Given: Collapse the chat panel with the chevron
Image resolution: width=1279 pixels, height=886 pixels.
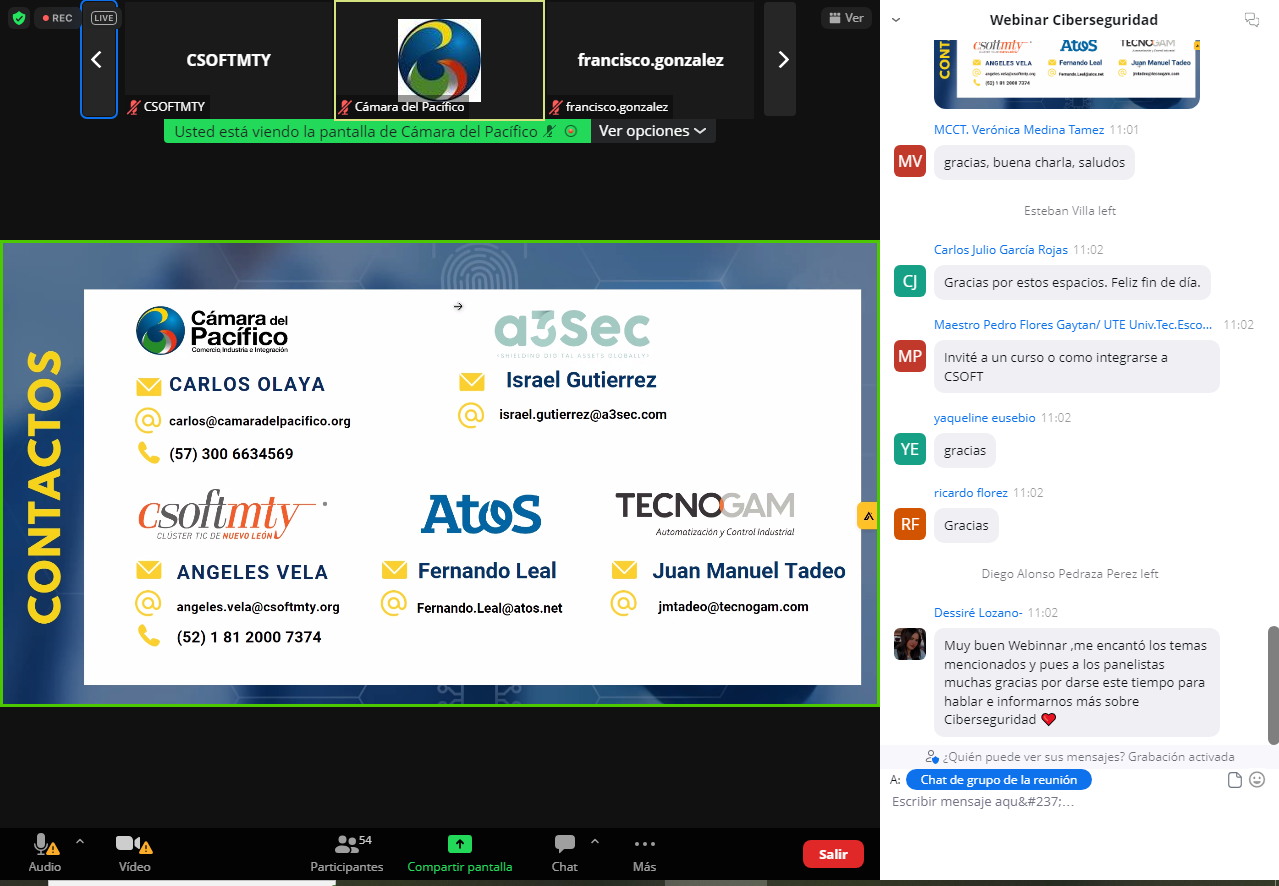Looking at the screenshot, I should pos(897,19).
